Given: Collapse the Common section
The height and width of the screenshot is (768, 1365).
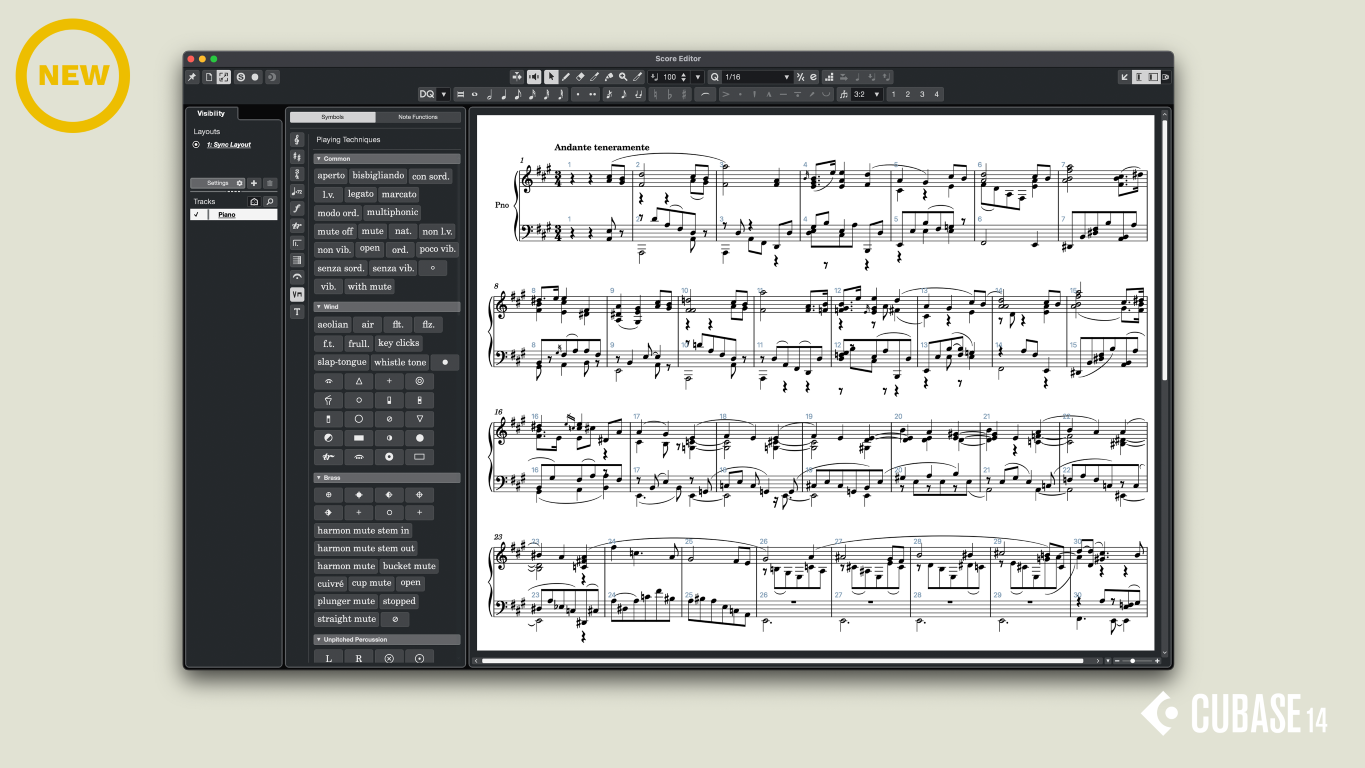Looking at the screenshot, I should [387, 158].
